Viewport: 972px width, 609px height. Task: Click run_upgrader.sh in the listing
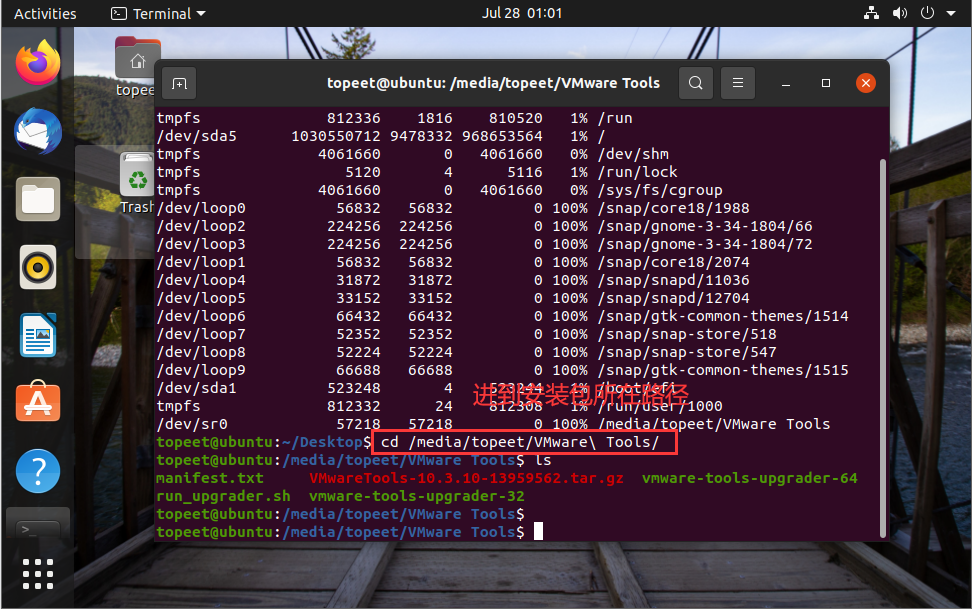(223, 496)
